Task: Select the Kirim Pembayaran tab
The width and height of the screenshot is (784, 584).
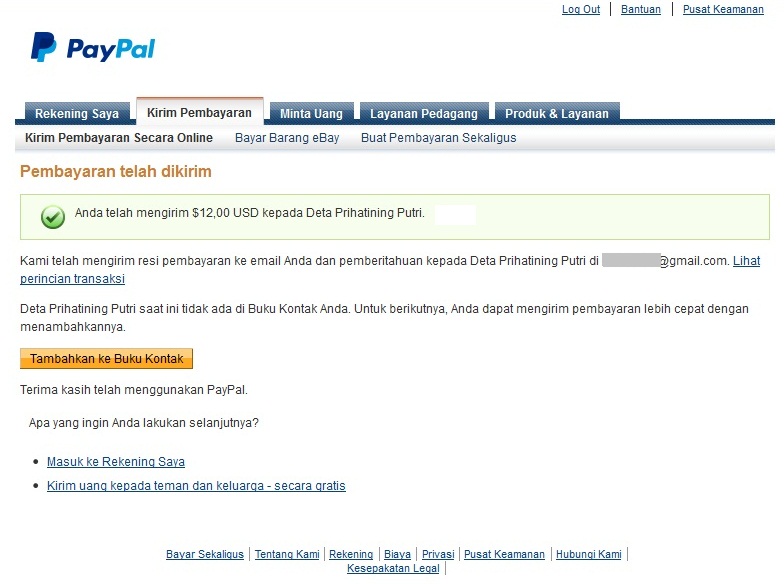Action: 200,112
